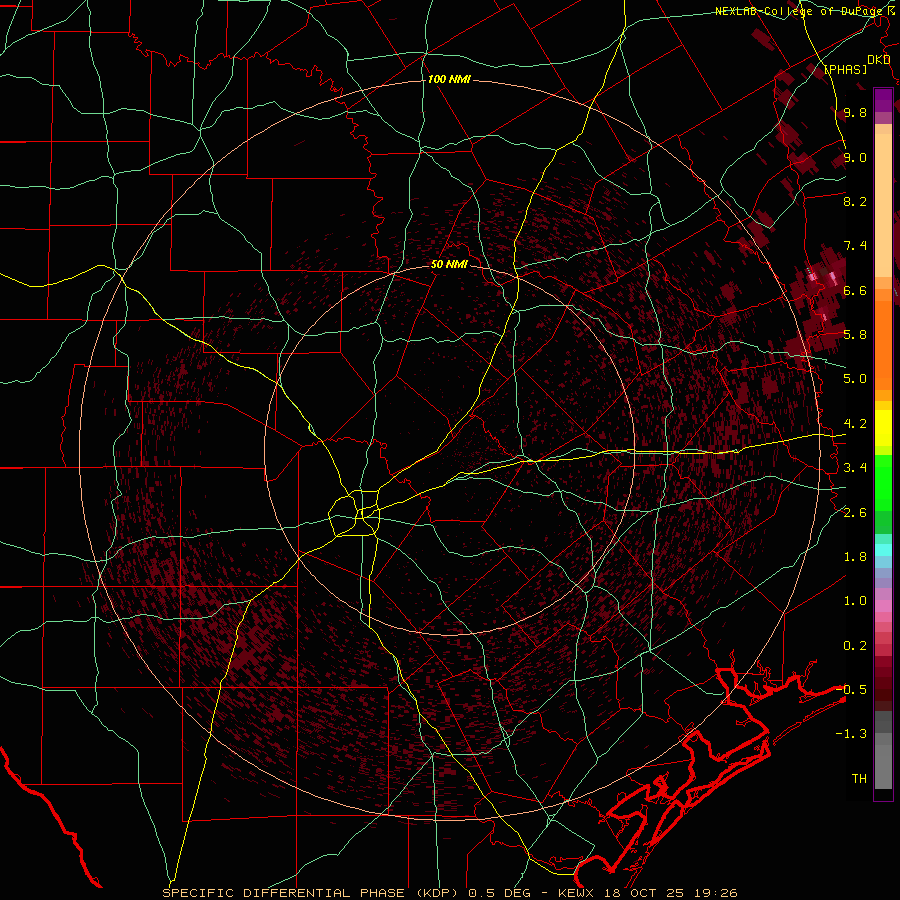Click the '9.8' scale value
Viewport: 900px width, 900px height.
855,112
